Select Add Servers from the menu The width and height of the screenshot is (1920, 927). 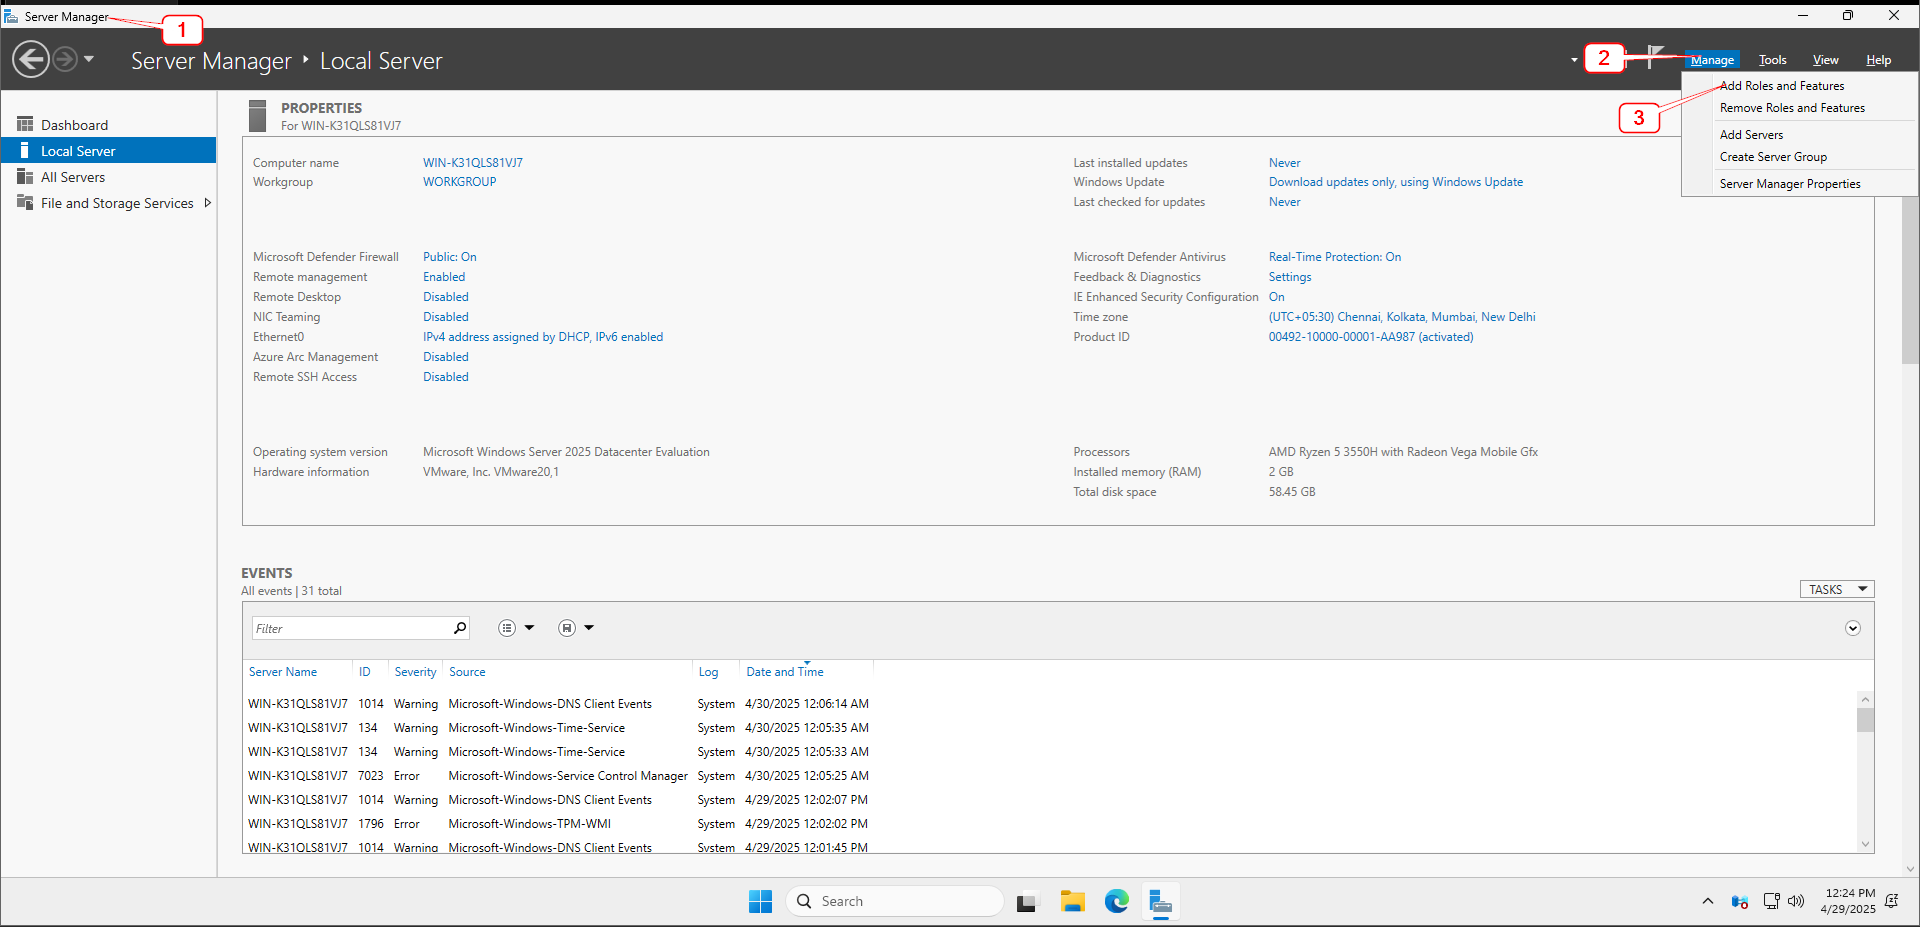(x=1751, y=135)
